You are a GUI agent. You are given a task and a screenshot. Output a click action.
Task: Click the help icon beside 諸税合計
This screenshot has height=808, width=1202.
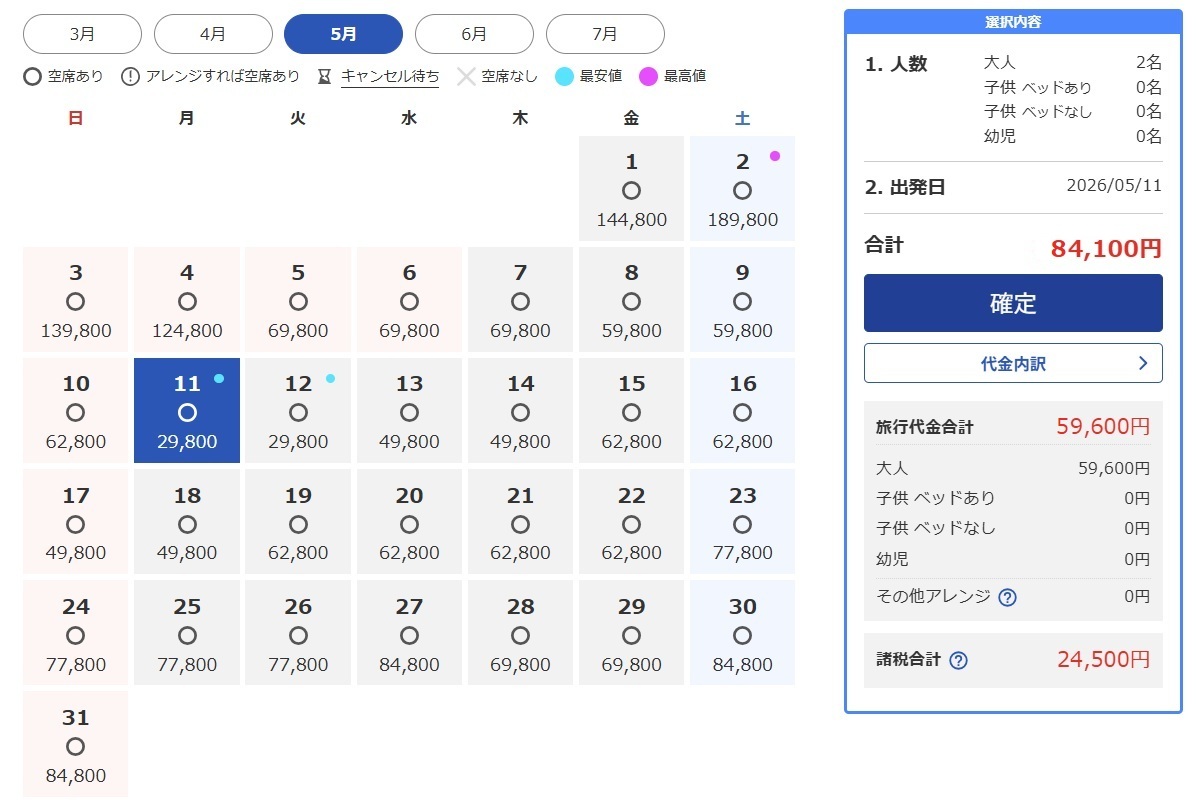958,660
